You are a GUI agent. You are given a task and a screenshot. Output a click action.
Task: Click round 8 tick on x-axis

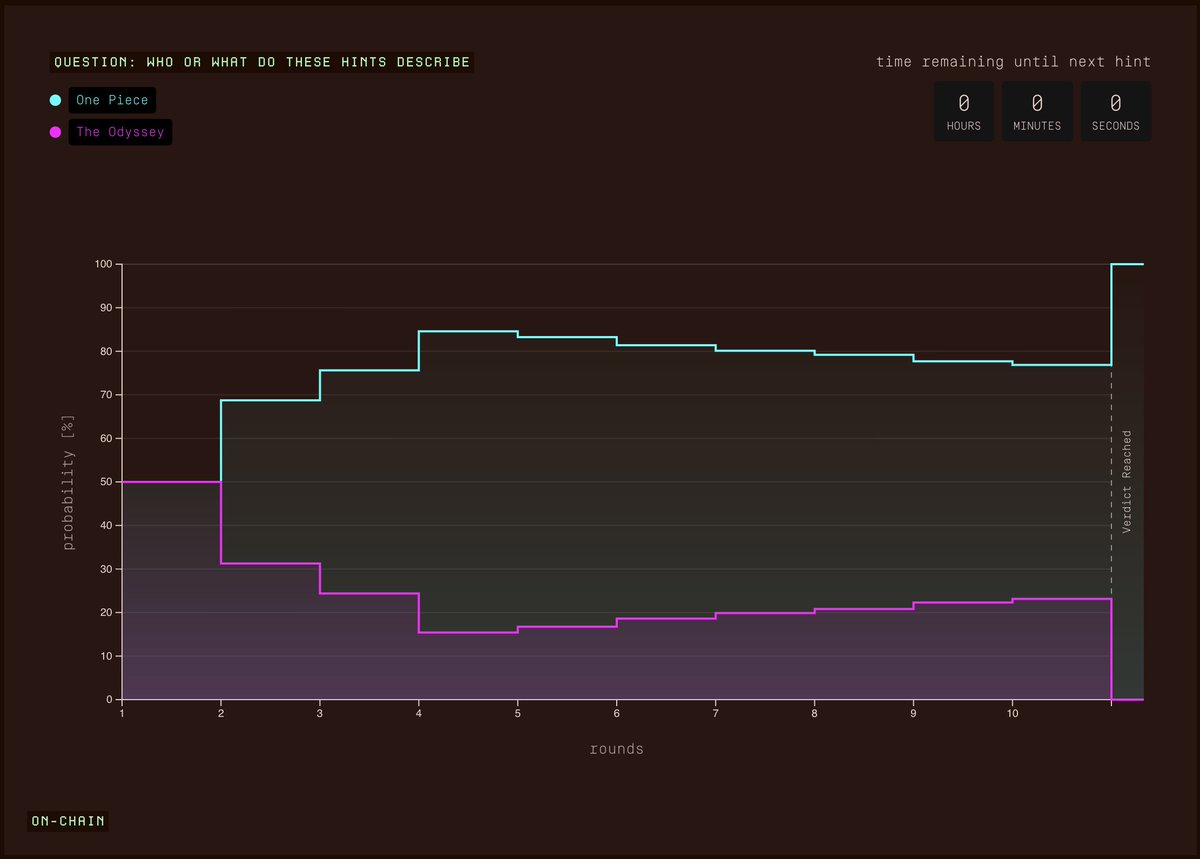click(x=814, y=714)
